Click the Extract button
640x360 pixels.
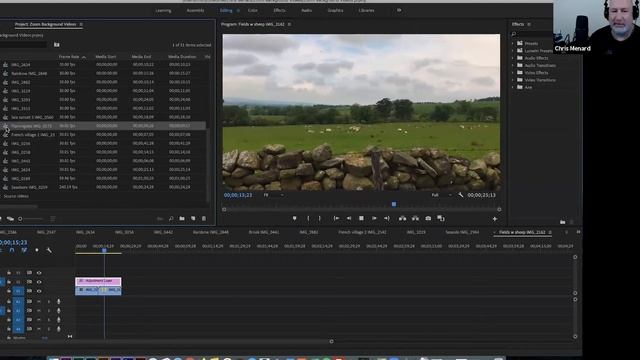(415, 218)
